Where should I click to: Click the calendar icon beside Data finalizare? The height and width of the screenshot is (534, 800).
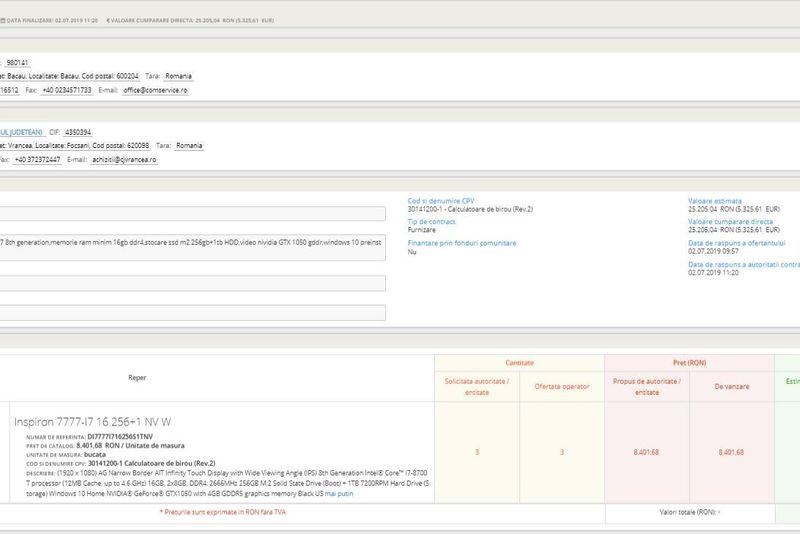click(x=3, y=18)
